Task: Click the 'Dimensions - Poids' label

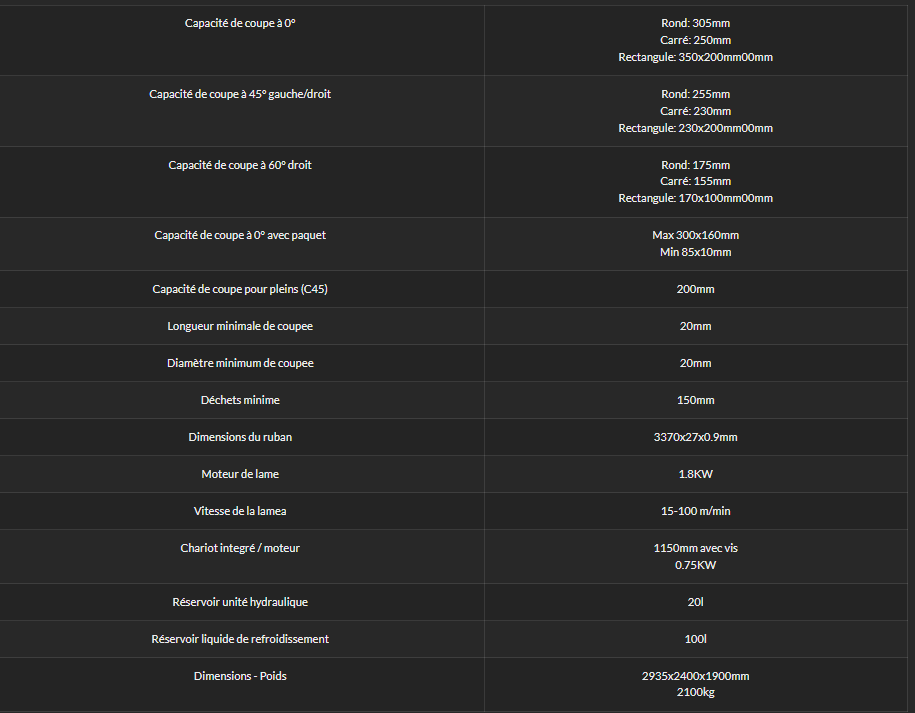Action: (240, 676)
